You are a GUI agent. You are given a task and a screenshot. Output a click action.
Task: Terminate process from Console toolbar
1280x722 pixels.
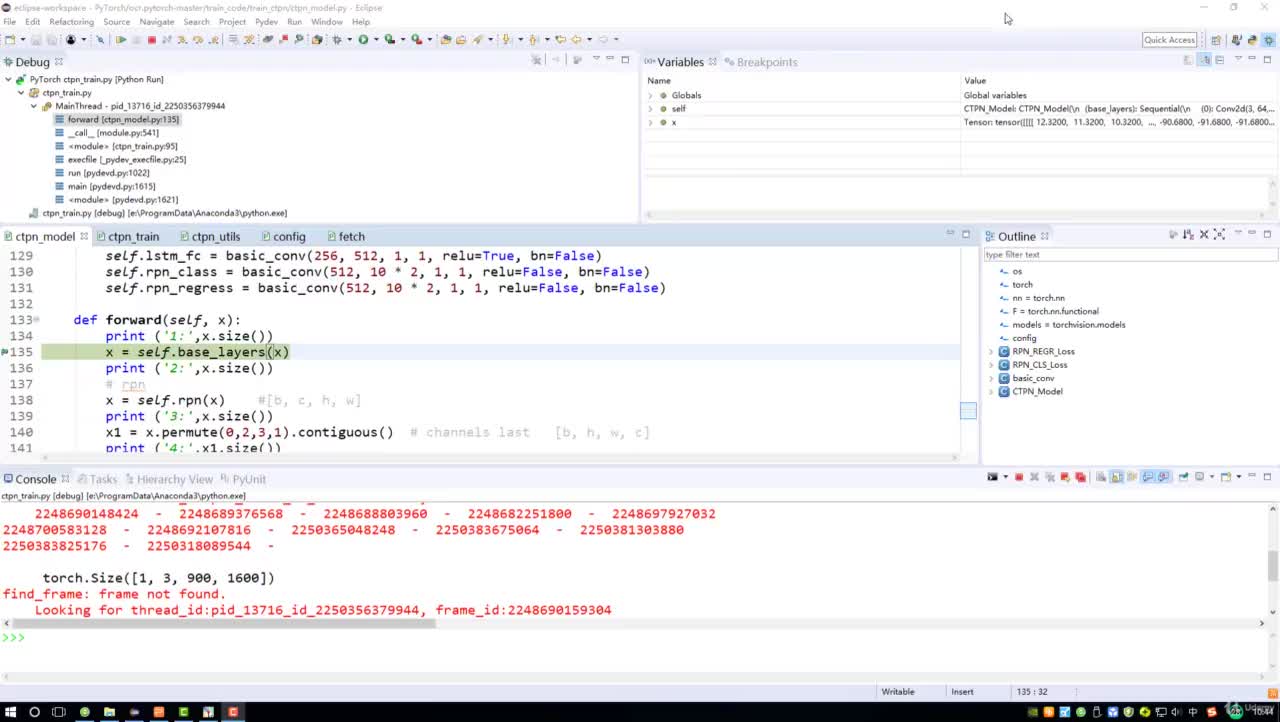click(x=1019, y=477)
